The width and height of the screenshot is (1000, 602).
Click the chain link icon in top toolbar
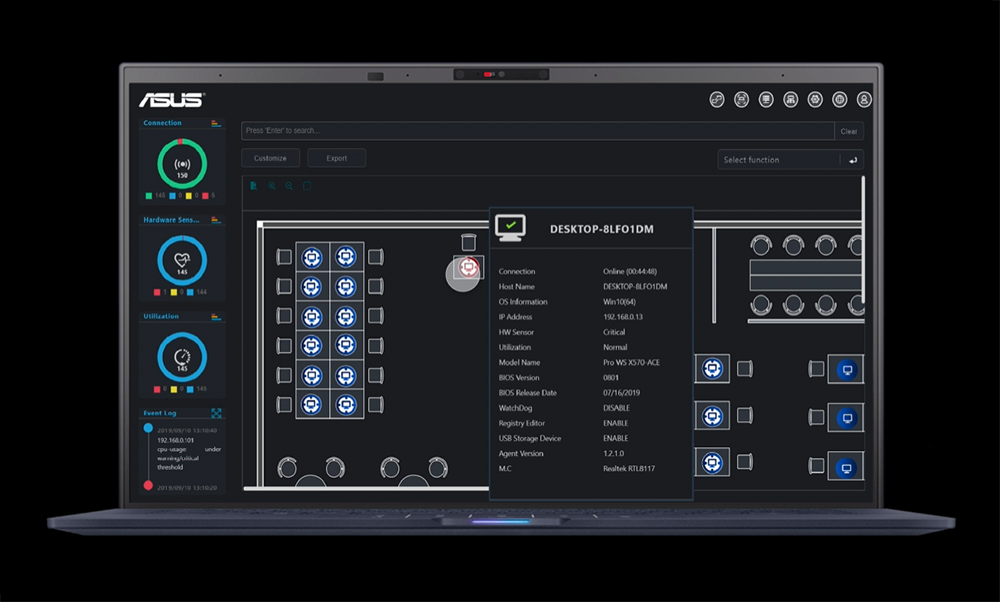point(717,99)
